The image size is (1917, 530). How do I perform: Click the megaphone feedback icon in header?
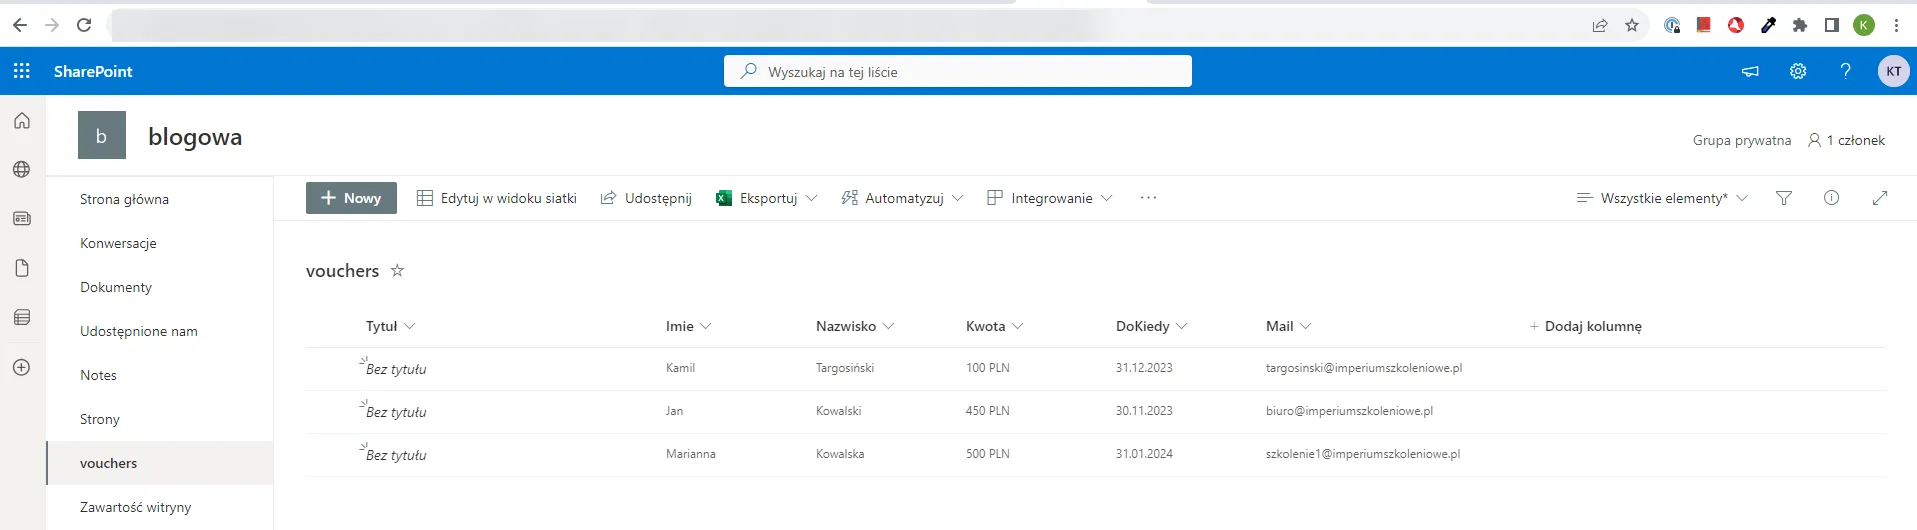pyautogui.click(x=1750, y=71)
